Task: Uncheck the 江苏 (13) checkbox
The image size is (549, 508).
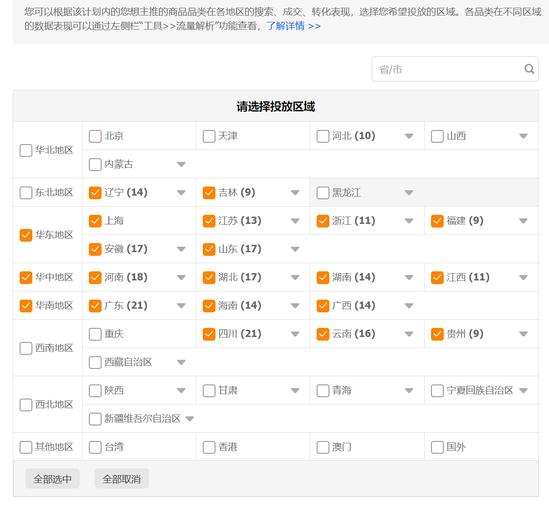Action: (x=209, y=221)
